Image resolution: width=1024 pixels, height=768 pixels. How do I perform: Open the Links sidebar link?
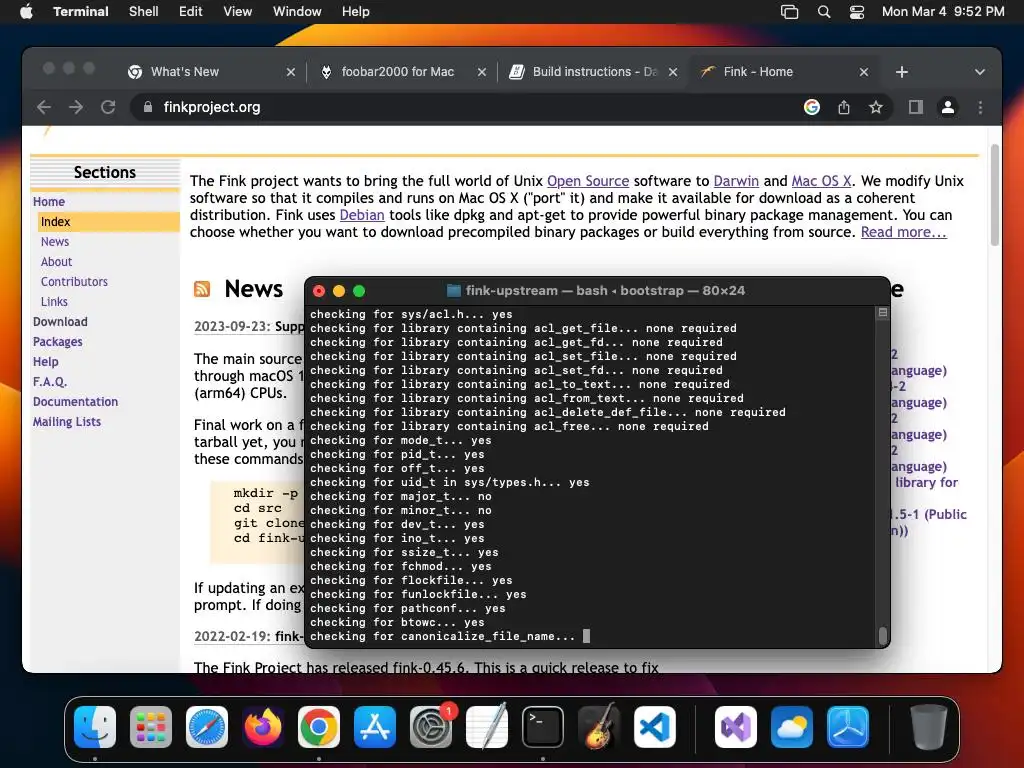tap(54, 302)
